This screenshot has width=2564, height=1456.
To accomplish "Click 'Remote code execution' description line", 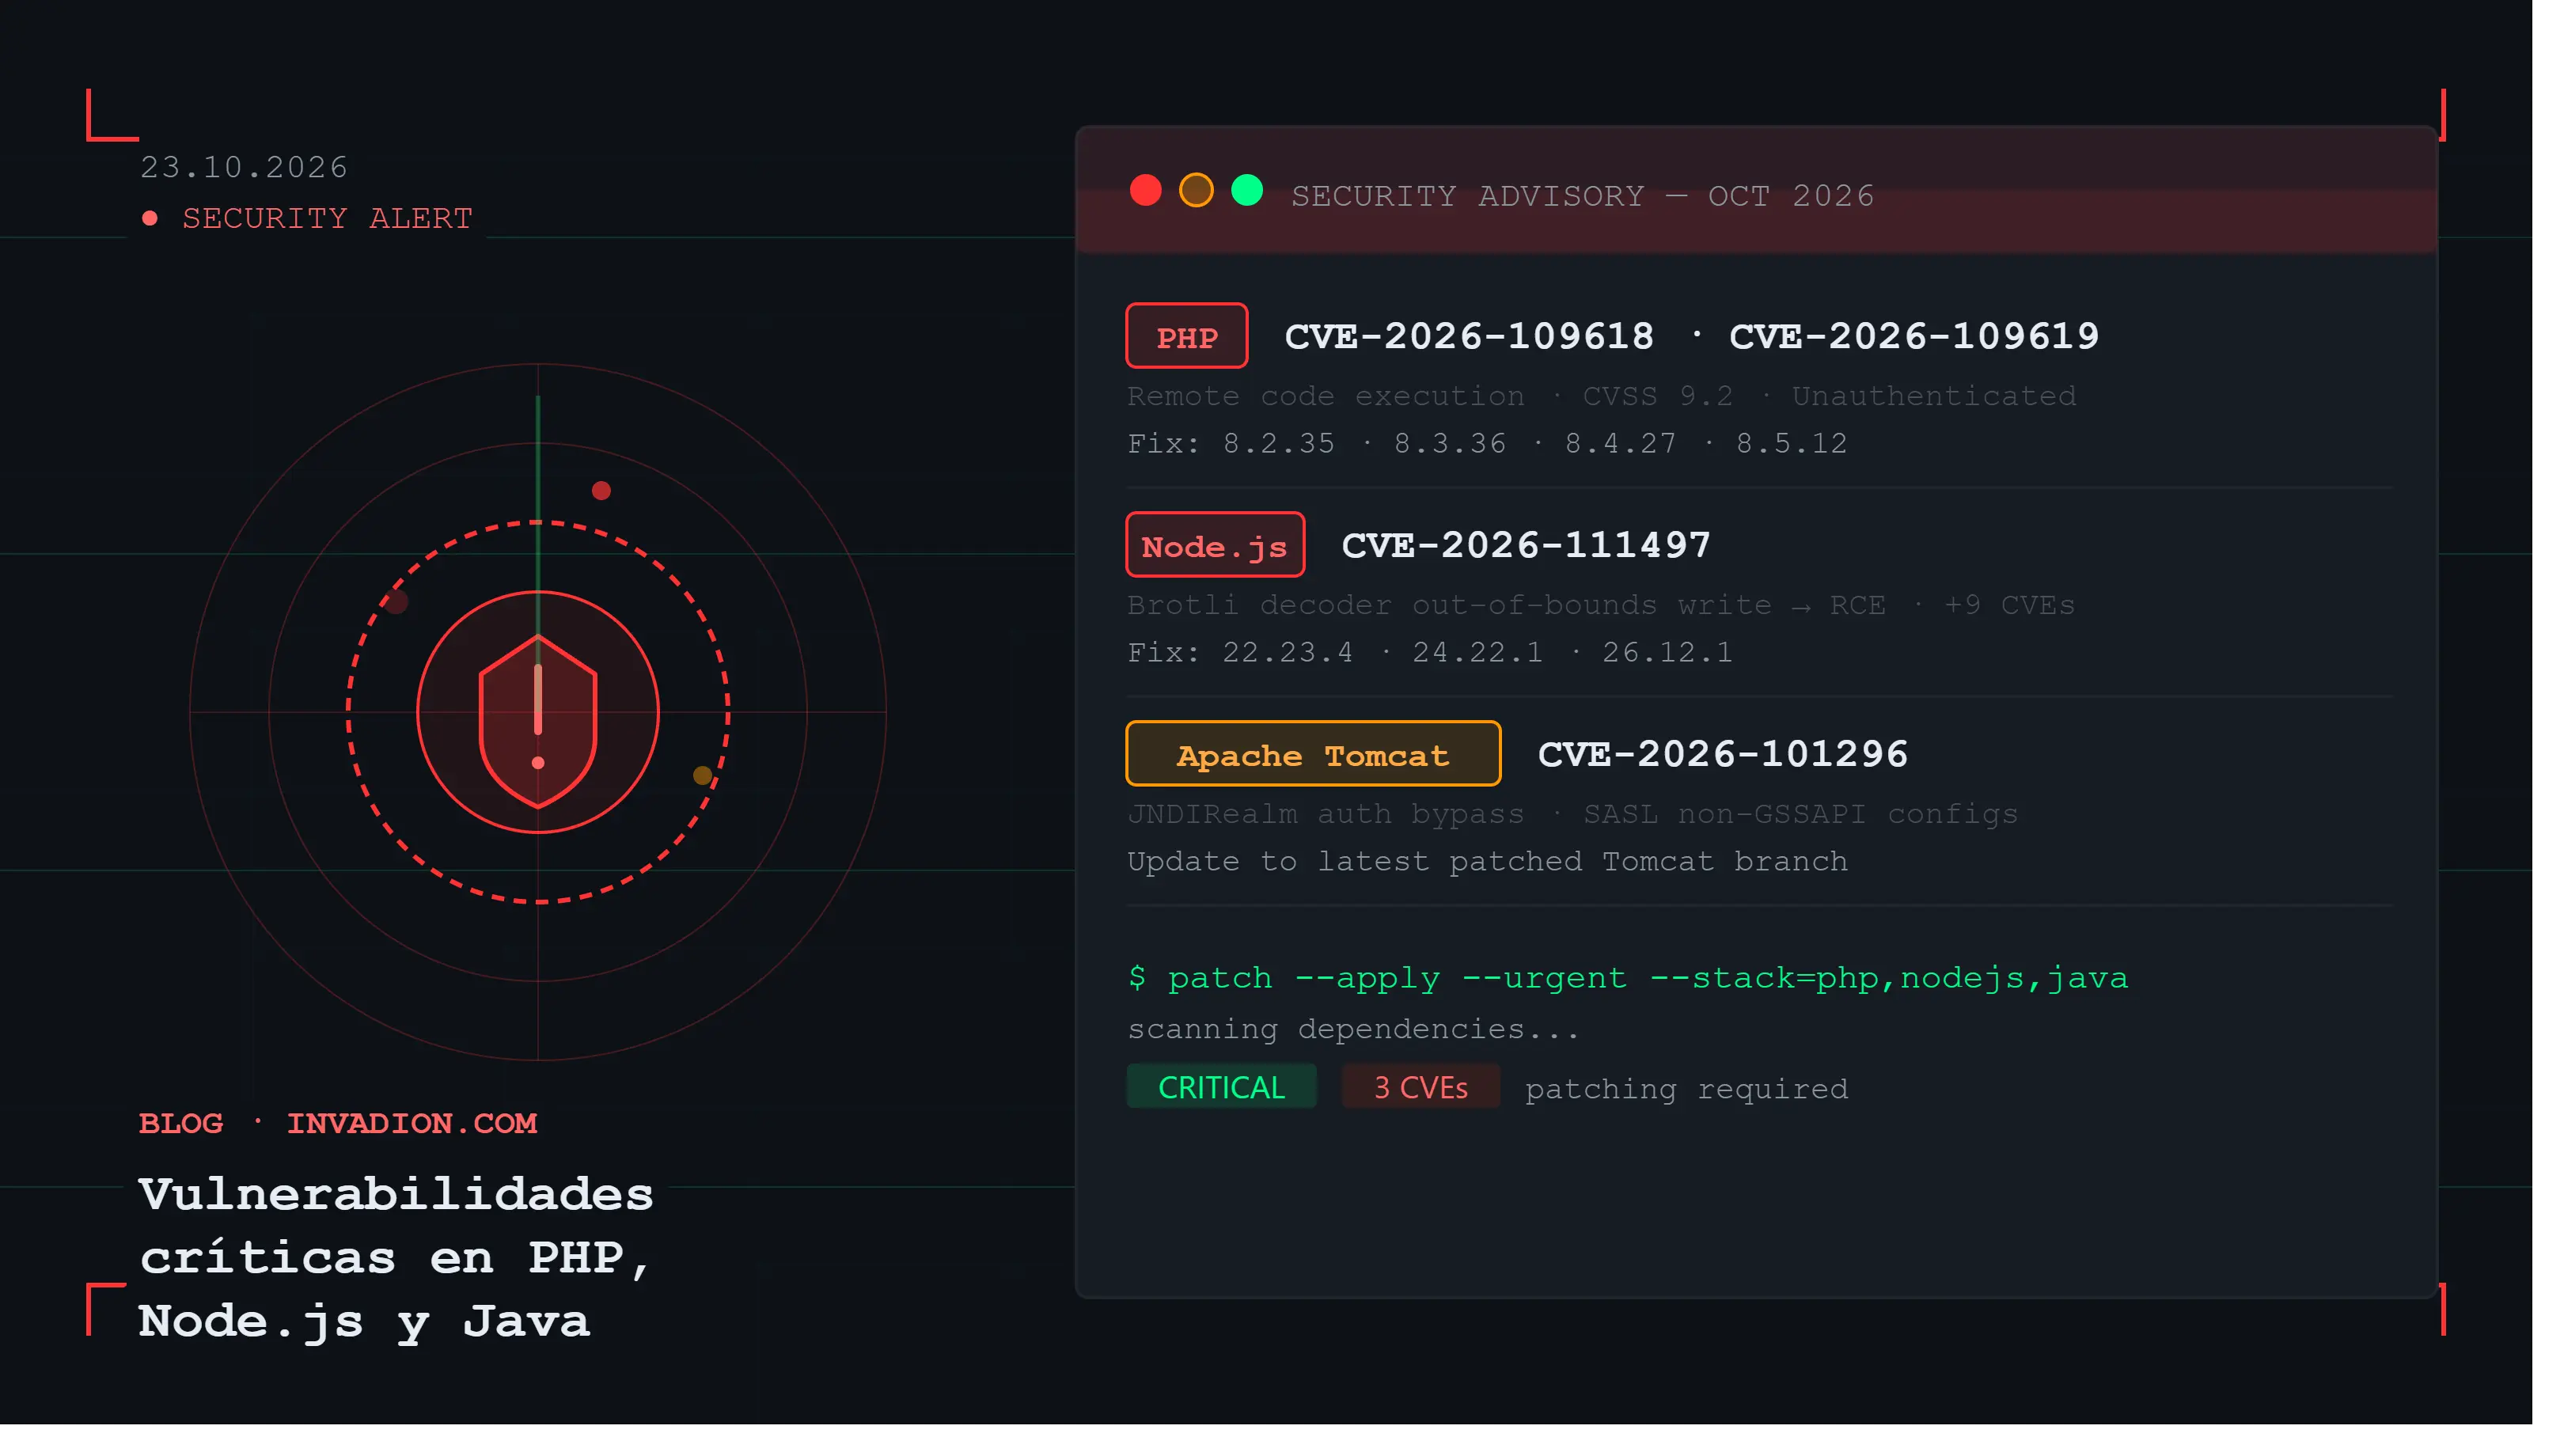I will point(1602,396).
